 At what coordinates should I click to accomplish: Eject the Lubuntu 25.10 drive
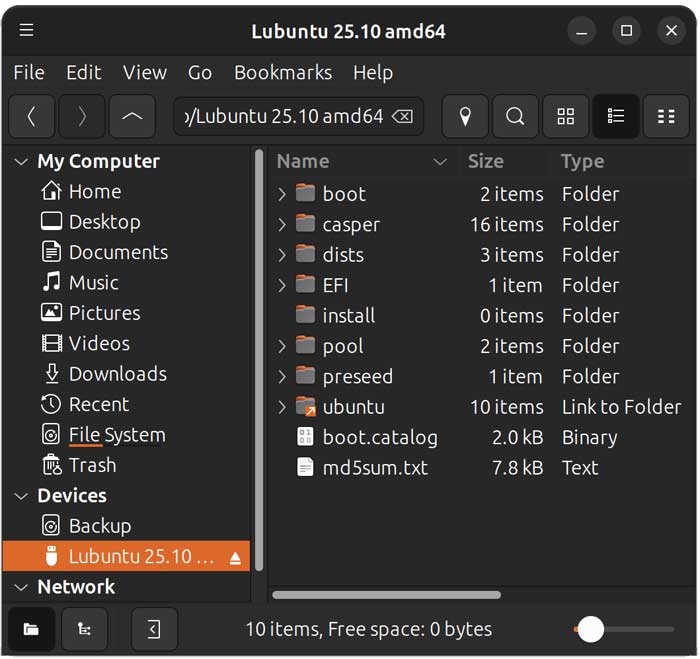point(235,558)
